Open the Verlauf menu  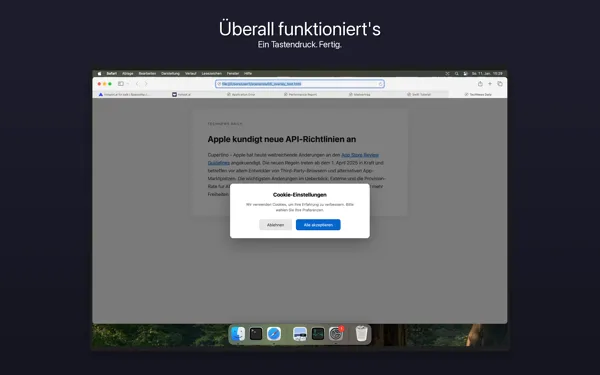[191, 73]
